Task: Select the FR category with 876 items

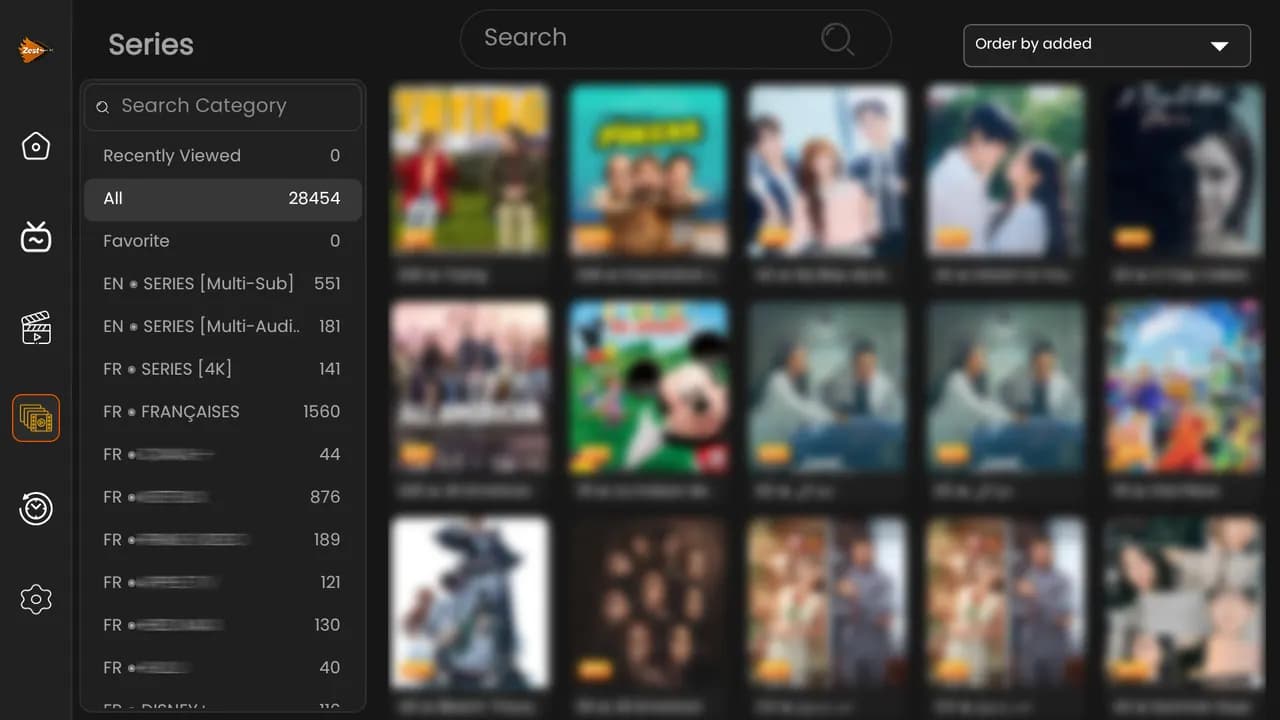Action: [223, 497]
